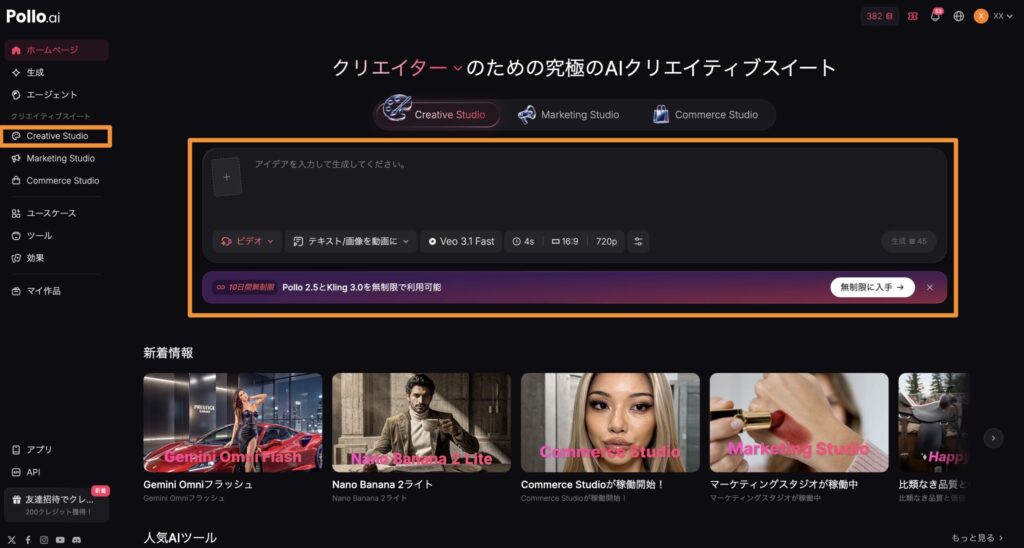Switch to the Creative Studio tab
The height and width of the screenshot is (548, 1024).
(x=439, y=114)
